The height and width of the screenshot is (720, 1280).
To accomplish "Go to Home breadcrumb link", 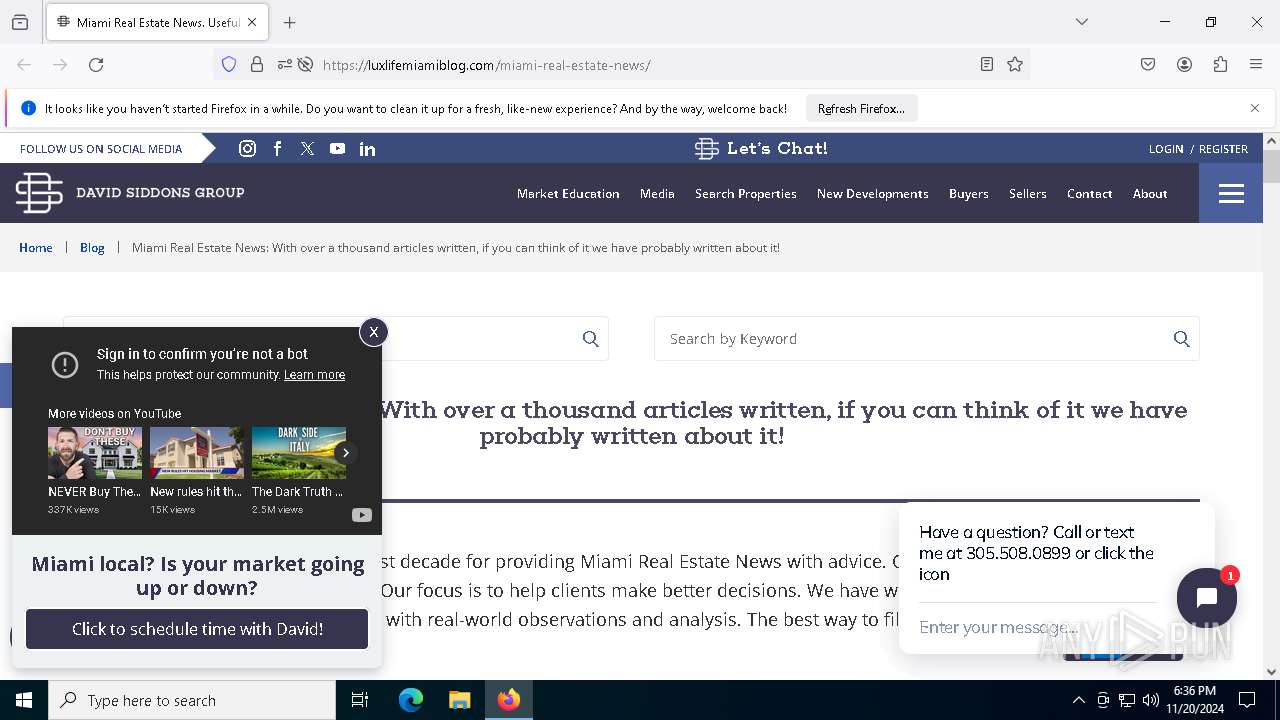I will click(36, 248).
